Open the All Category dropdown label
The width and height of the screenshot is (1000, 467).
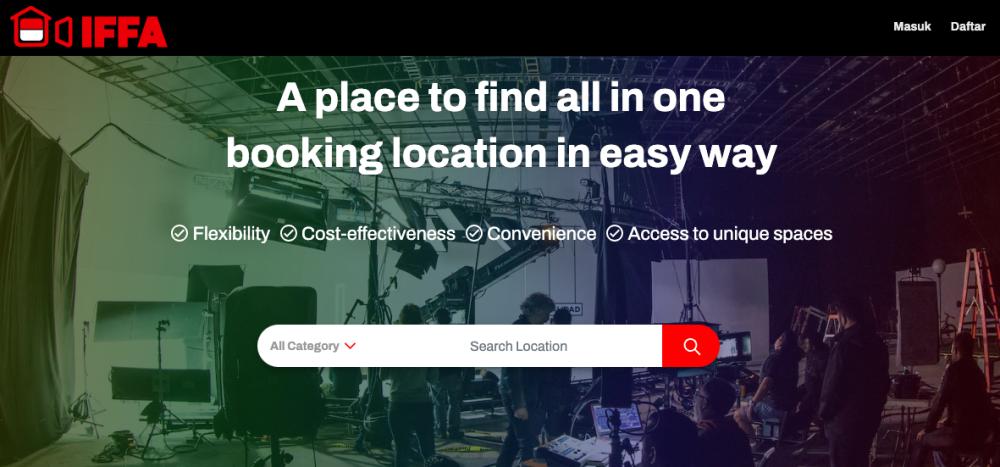[304, 346]
